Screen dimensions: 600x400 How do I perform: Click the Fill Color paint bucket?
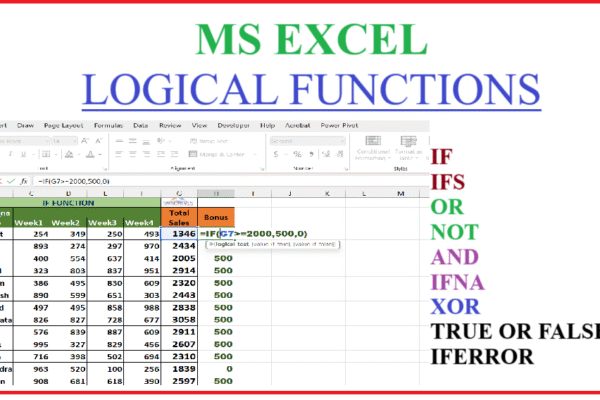(69, 154)
